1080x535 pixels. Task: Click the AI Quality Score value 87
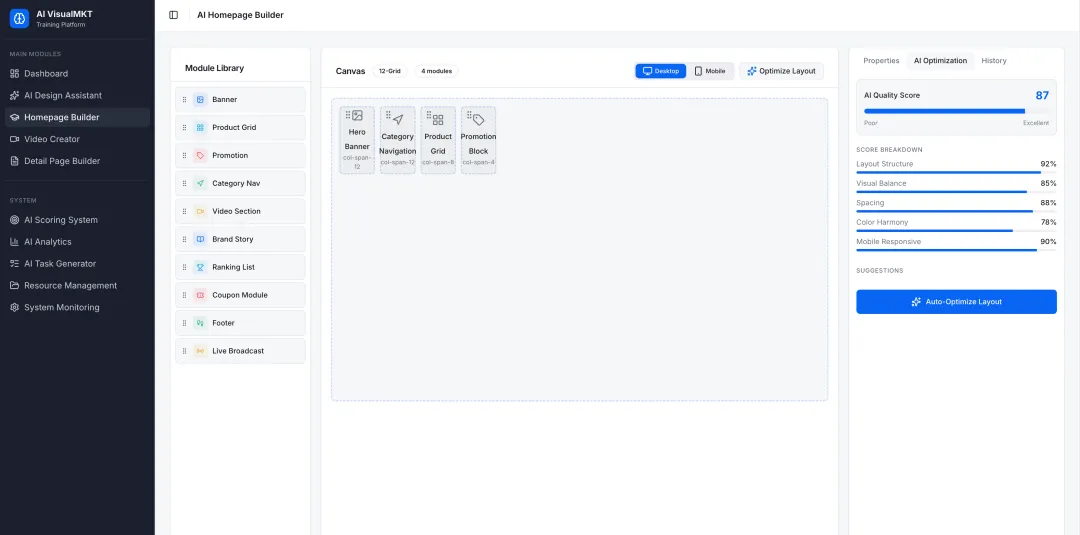point(1042,96)
